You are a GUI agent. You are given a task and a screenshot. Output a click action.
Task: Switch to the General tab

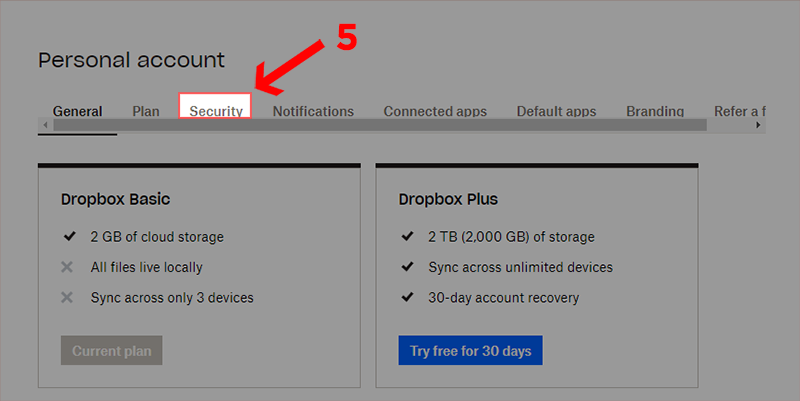click(x=77, y=111)
